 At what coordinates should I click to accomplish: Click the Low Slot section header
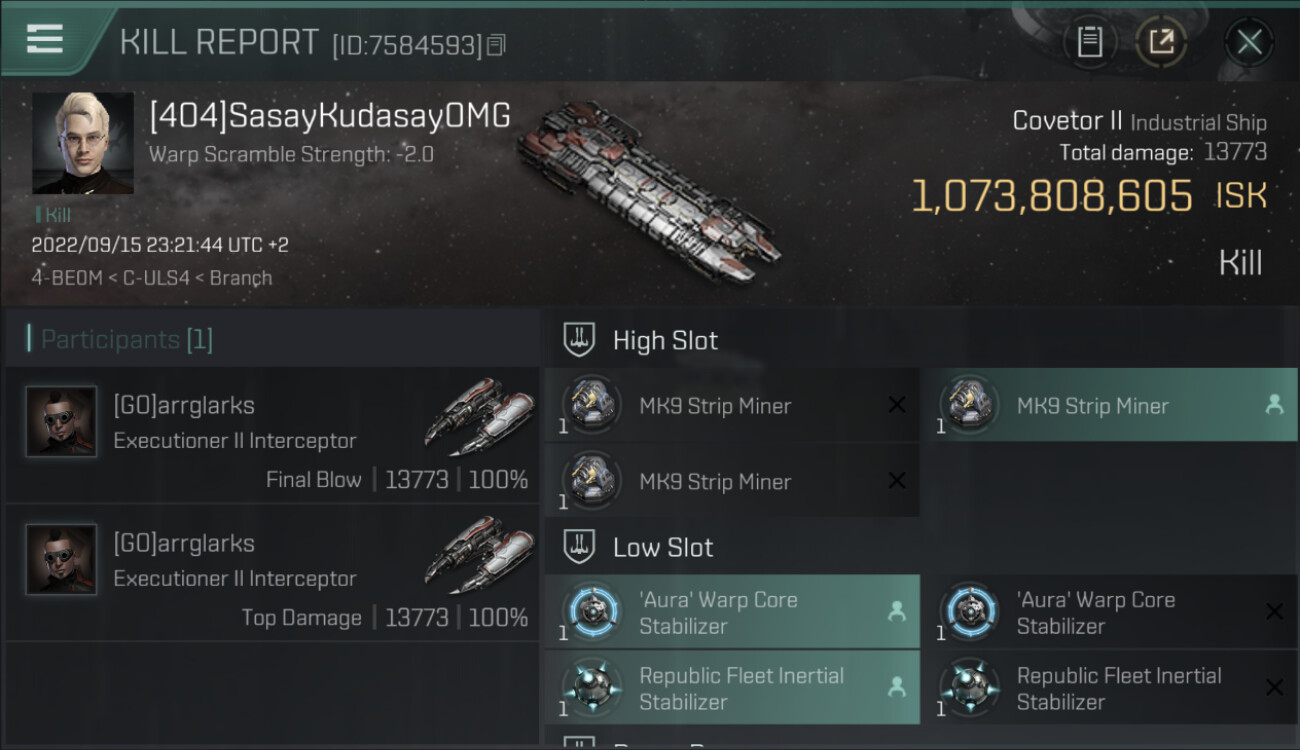point(663,548)
